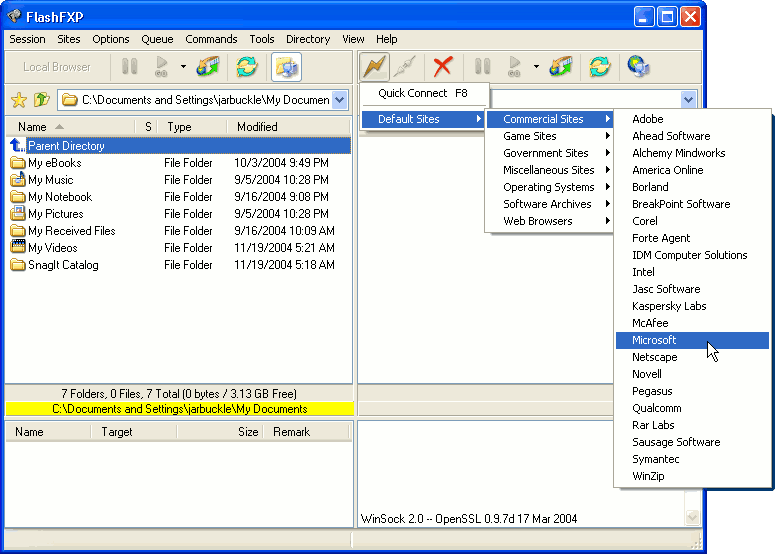Open the local path dropdown
The height and width of the screenshot is (554, 775).
point(339,100)
